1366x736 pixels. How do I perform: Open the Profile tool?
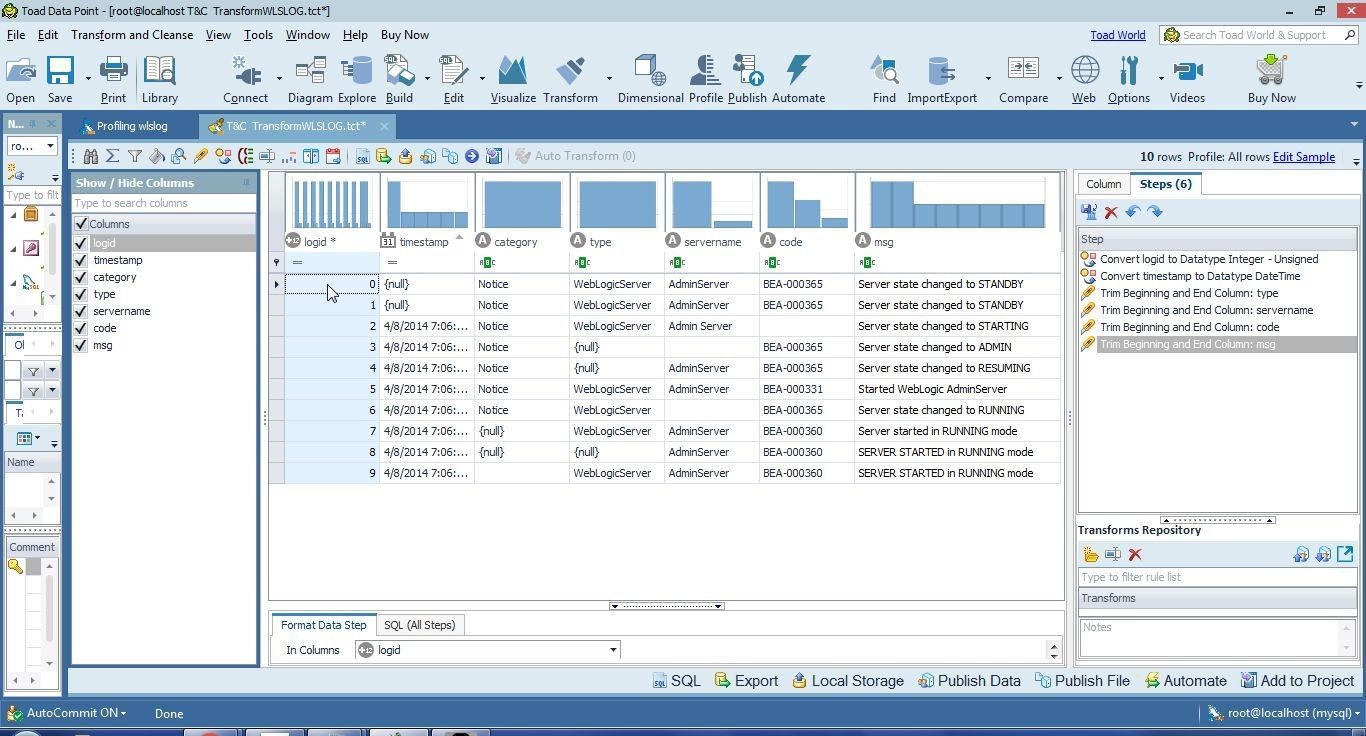point(705,80)
